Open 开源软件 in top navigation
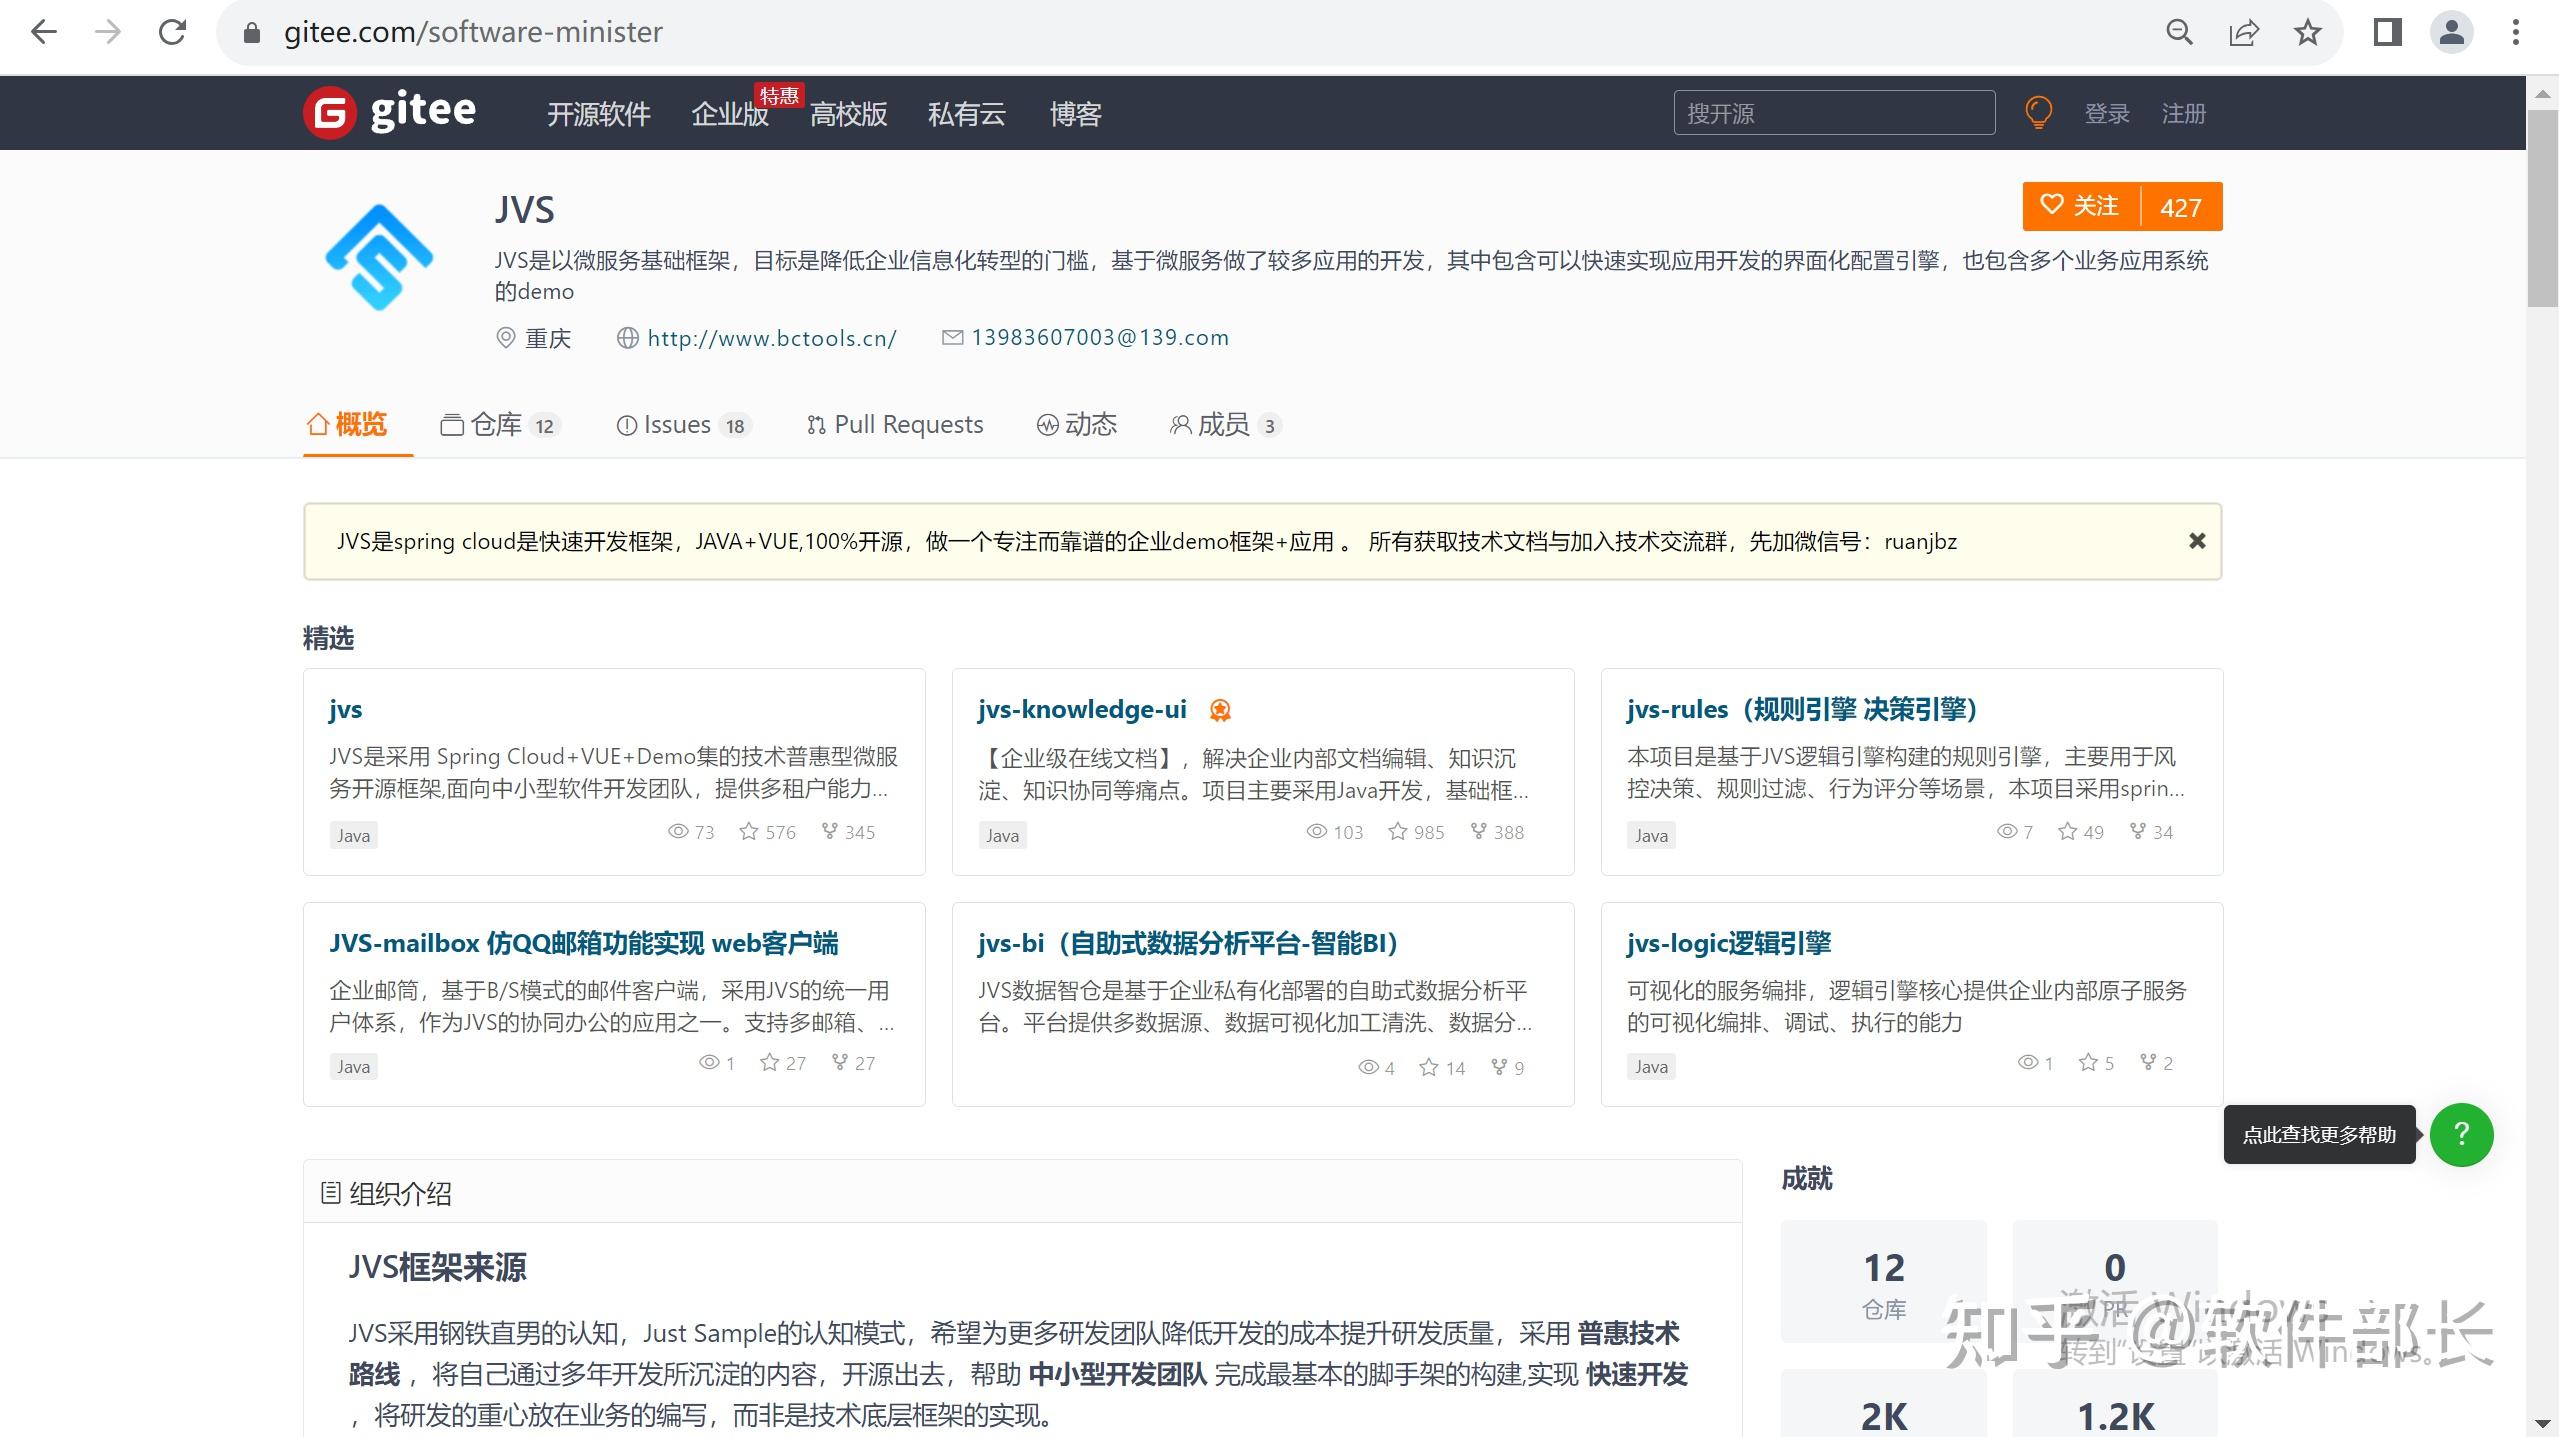2559x1437 pixels. (x=598, y=114)
